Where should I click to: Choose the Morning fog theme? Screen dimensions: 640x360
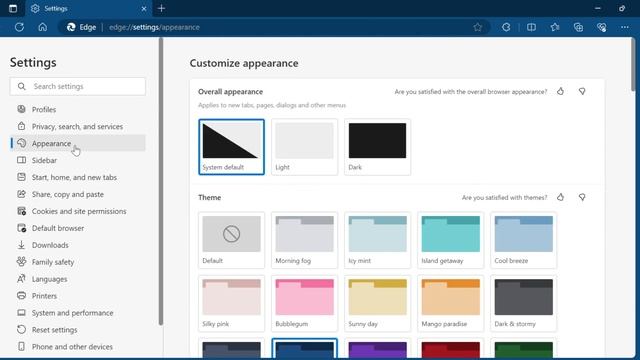coord(304,240)
